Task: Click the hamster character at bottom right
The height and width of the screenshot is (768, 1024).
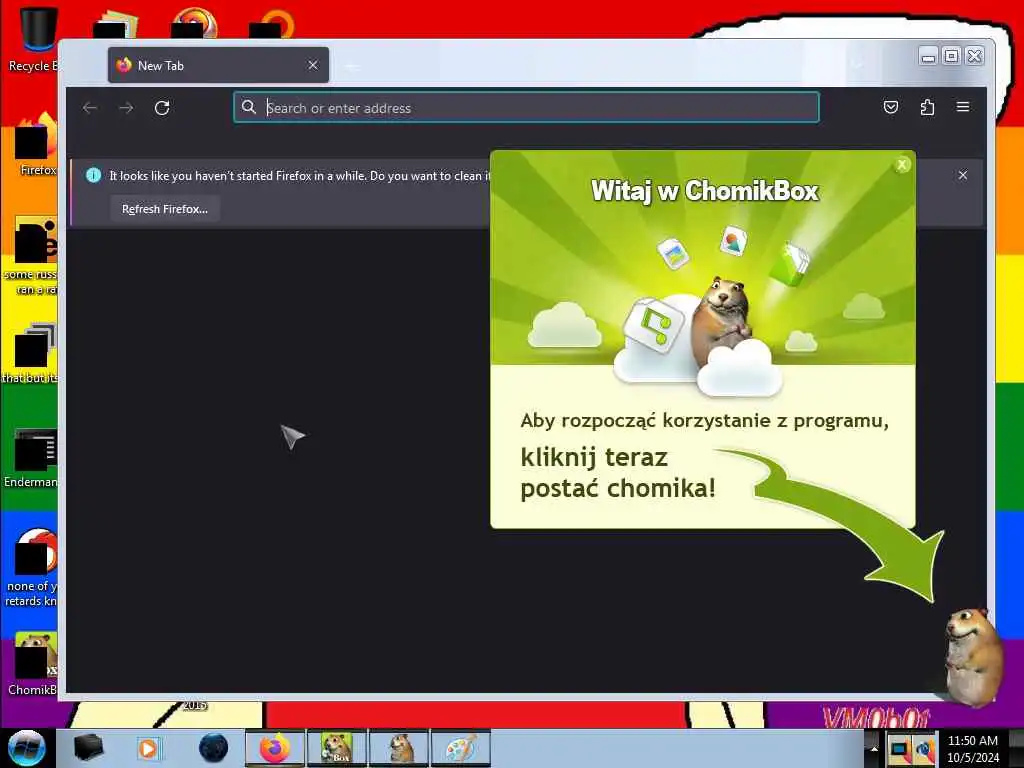Action: coord(973,656)
